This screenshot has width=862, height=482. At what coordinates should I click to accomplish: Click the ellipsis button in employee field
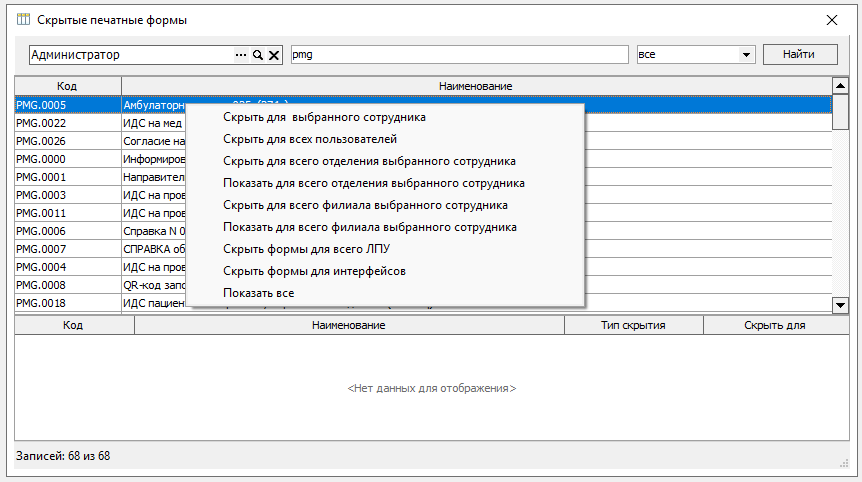[x=241, y=55]
